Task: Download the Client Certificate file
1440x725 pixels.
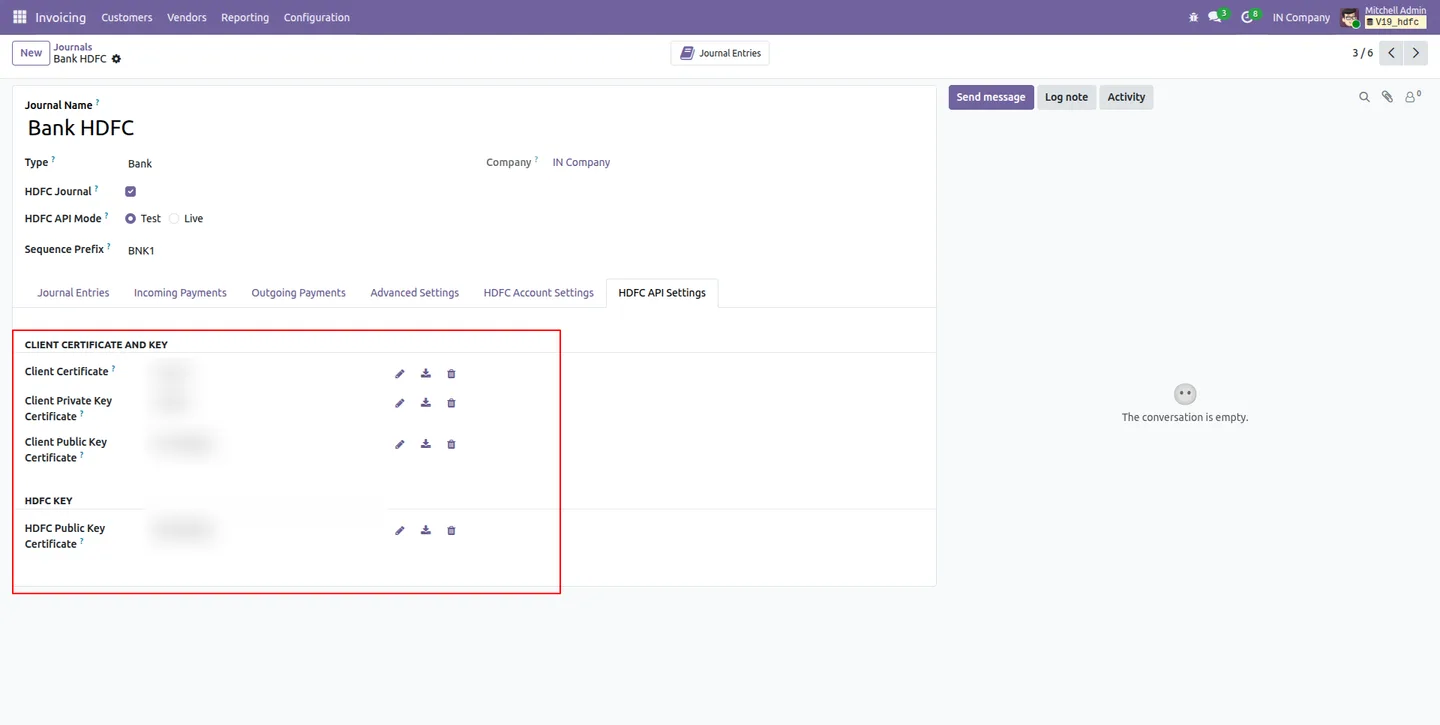Action: coord(426,374)
